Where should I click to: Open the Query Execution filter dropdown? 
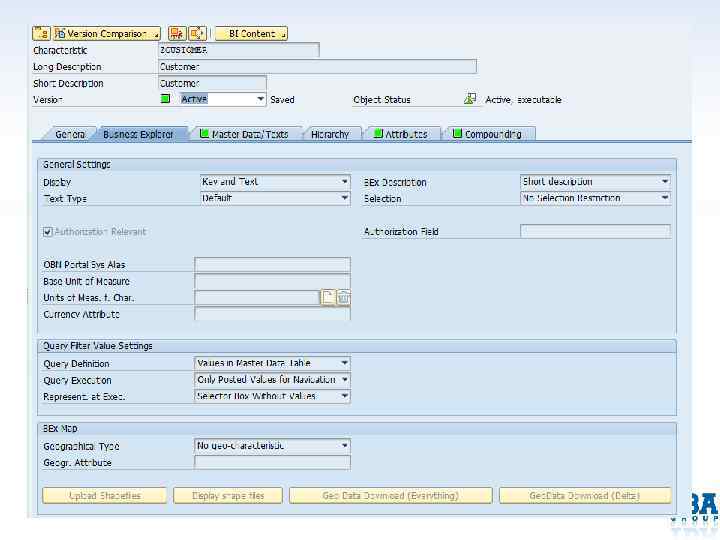pos(344,380)
